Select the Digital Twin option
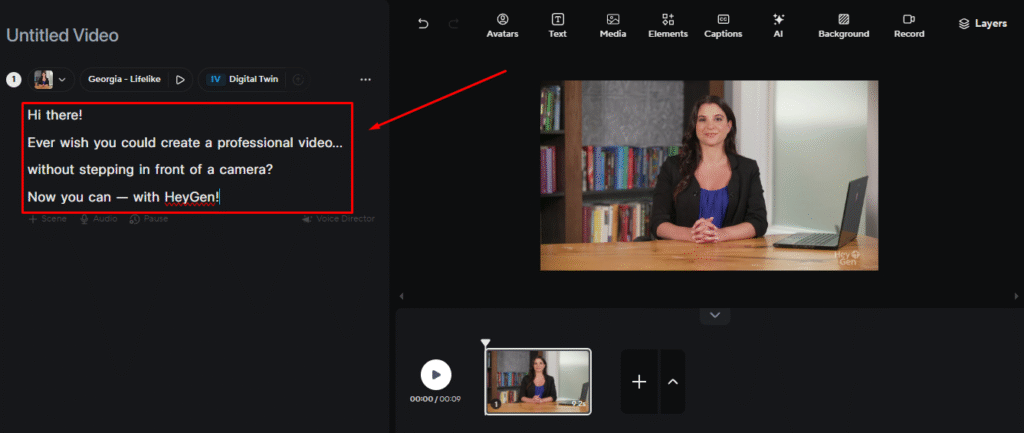The image size is (1024, 433). (243, 79)
